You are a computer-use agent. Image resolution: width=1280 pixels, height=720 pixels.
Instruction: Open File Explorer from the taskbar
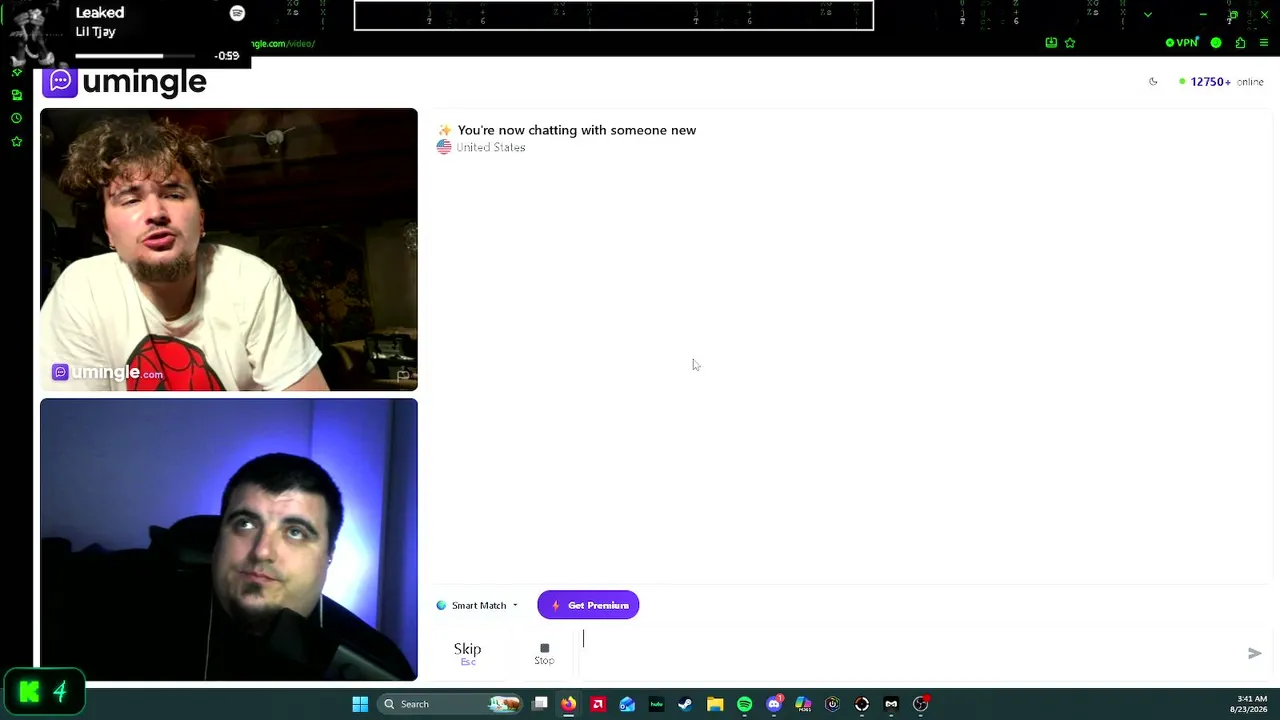coord(715,704)
